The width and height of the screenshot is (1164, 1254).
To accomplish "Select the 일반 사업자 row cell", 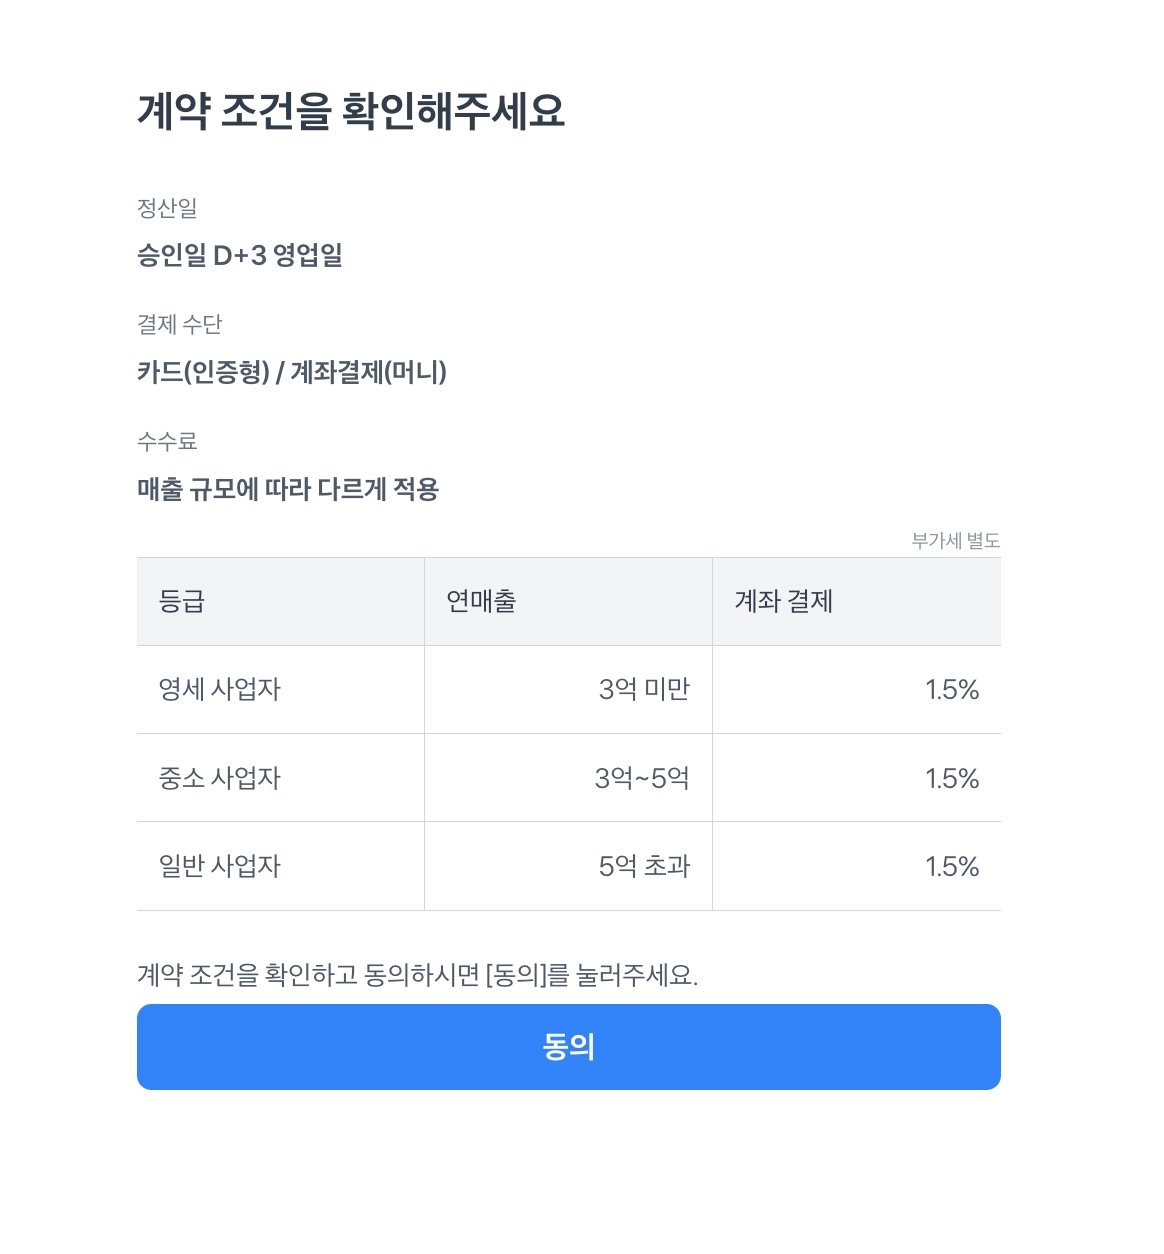I will (220, 866).
